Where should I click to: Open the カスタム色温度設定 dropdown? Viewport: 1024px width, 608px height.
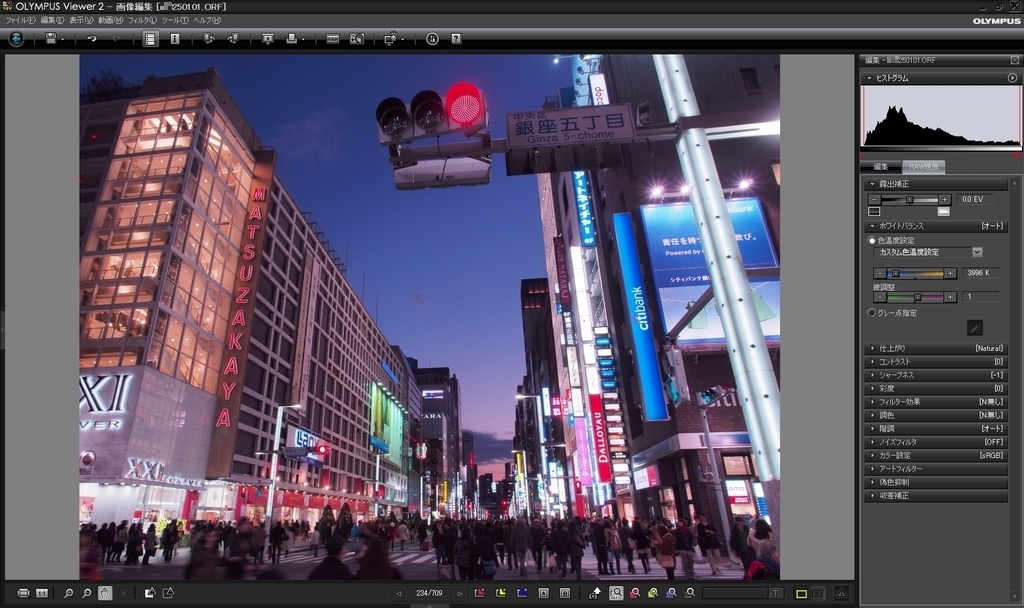pos(977,252)
